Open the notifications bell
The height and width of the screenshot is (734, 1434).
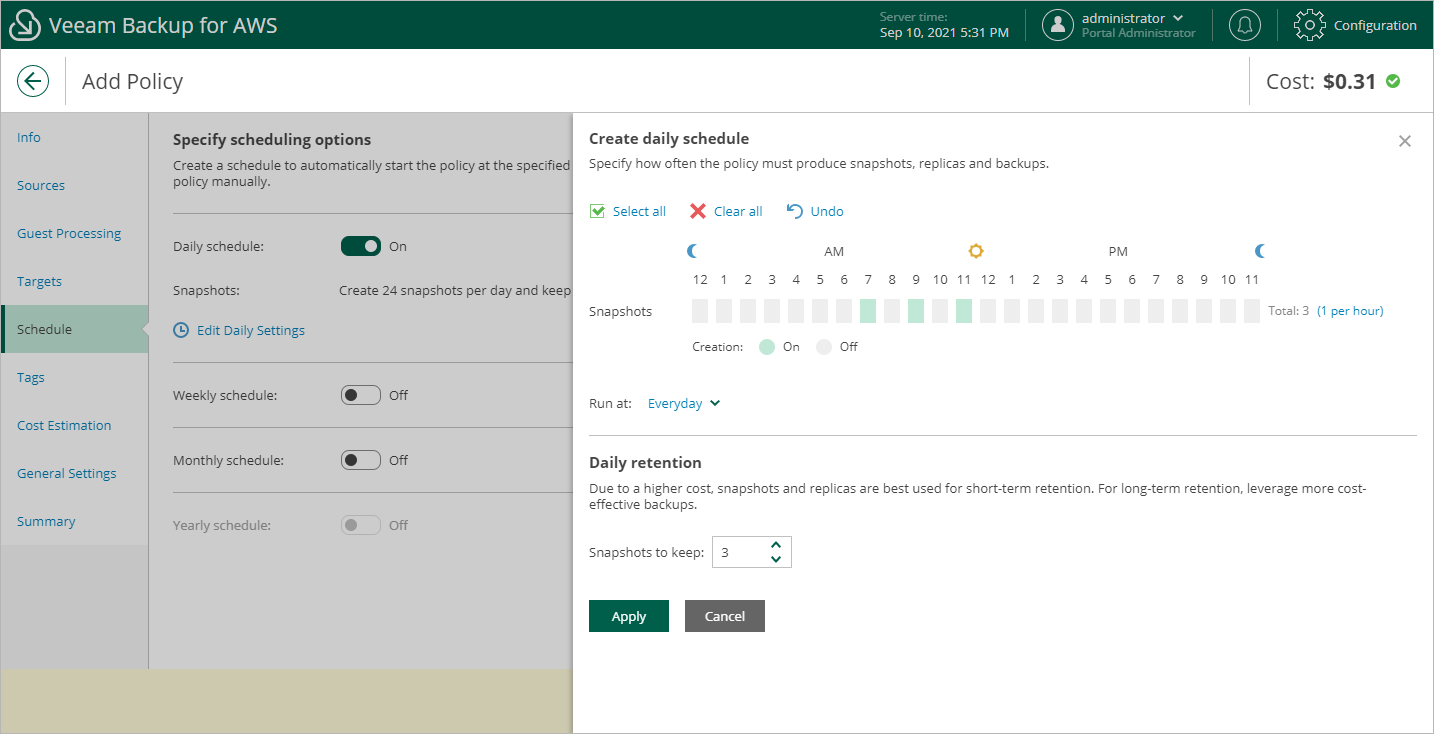click(1244, 25)
